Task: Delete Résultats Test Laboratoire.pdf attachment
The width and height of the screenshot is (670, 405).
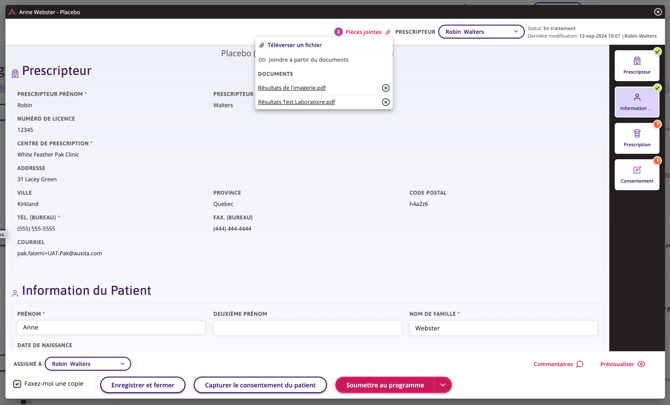Action: click(386, 102)
